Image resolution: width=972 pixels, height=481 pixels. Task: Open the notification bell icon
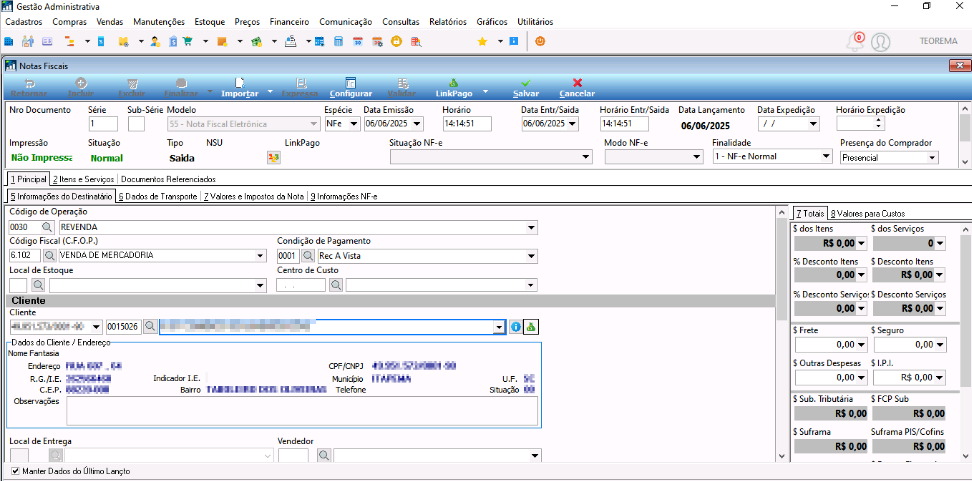855,41
